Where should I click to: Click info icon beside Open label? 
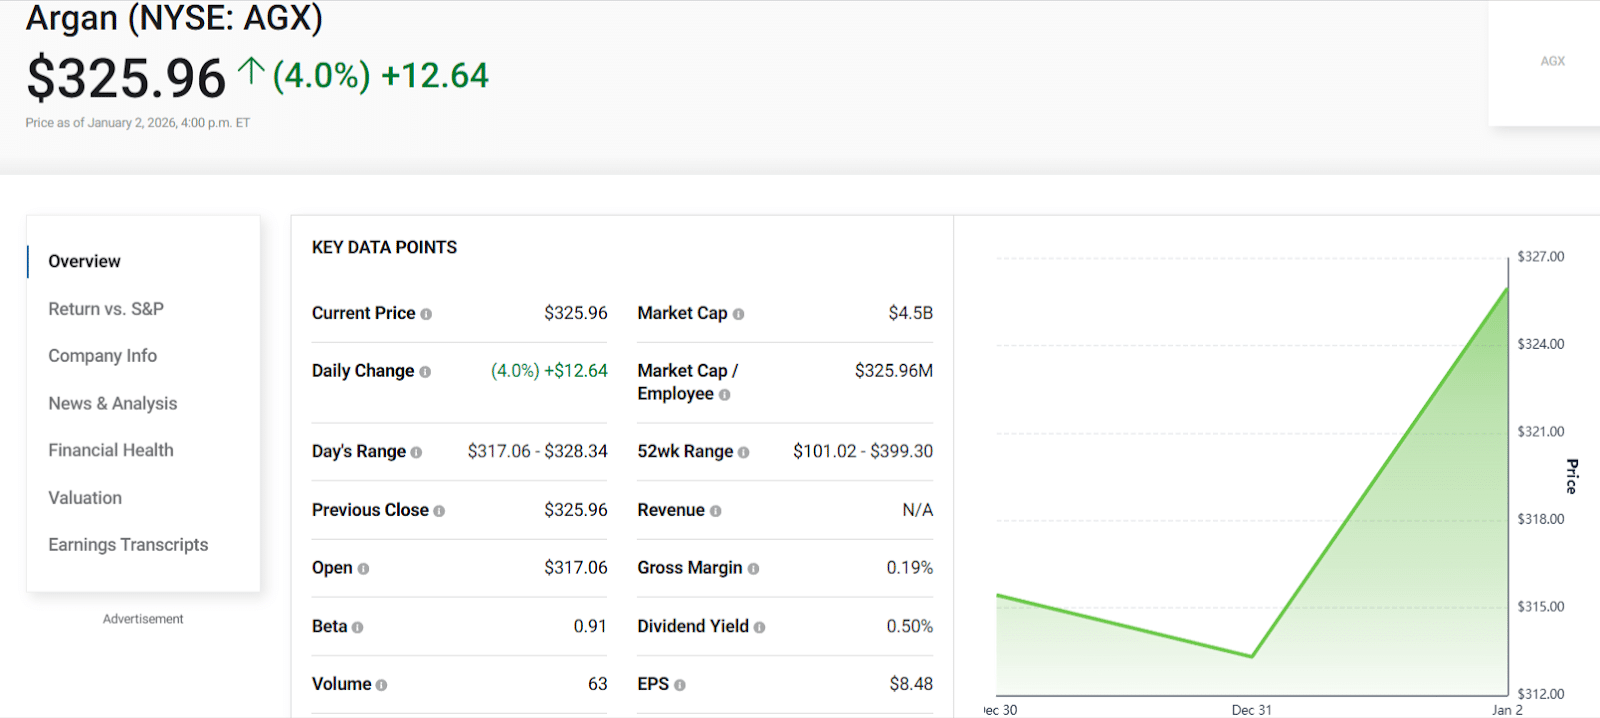363,569
